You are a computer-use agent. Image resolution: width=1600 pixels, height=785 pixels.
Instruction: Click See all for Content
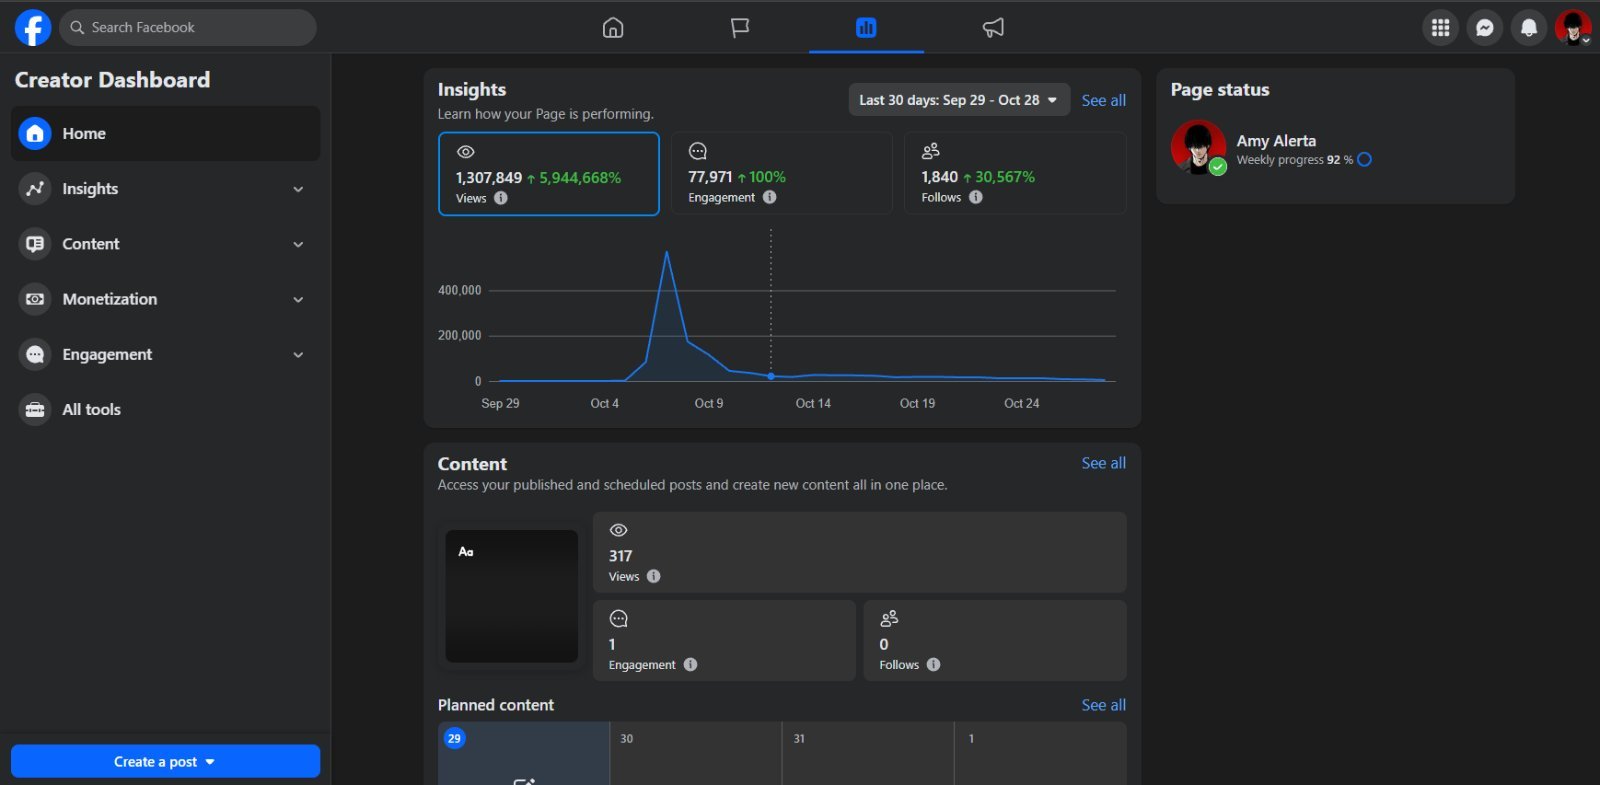point(1104,463)
